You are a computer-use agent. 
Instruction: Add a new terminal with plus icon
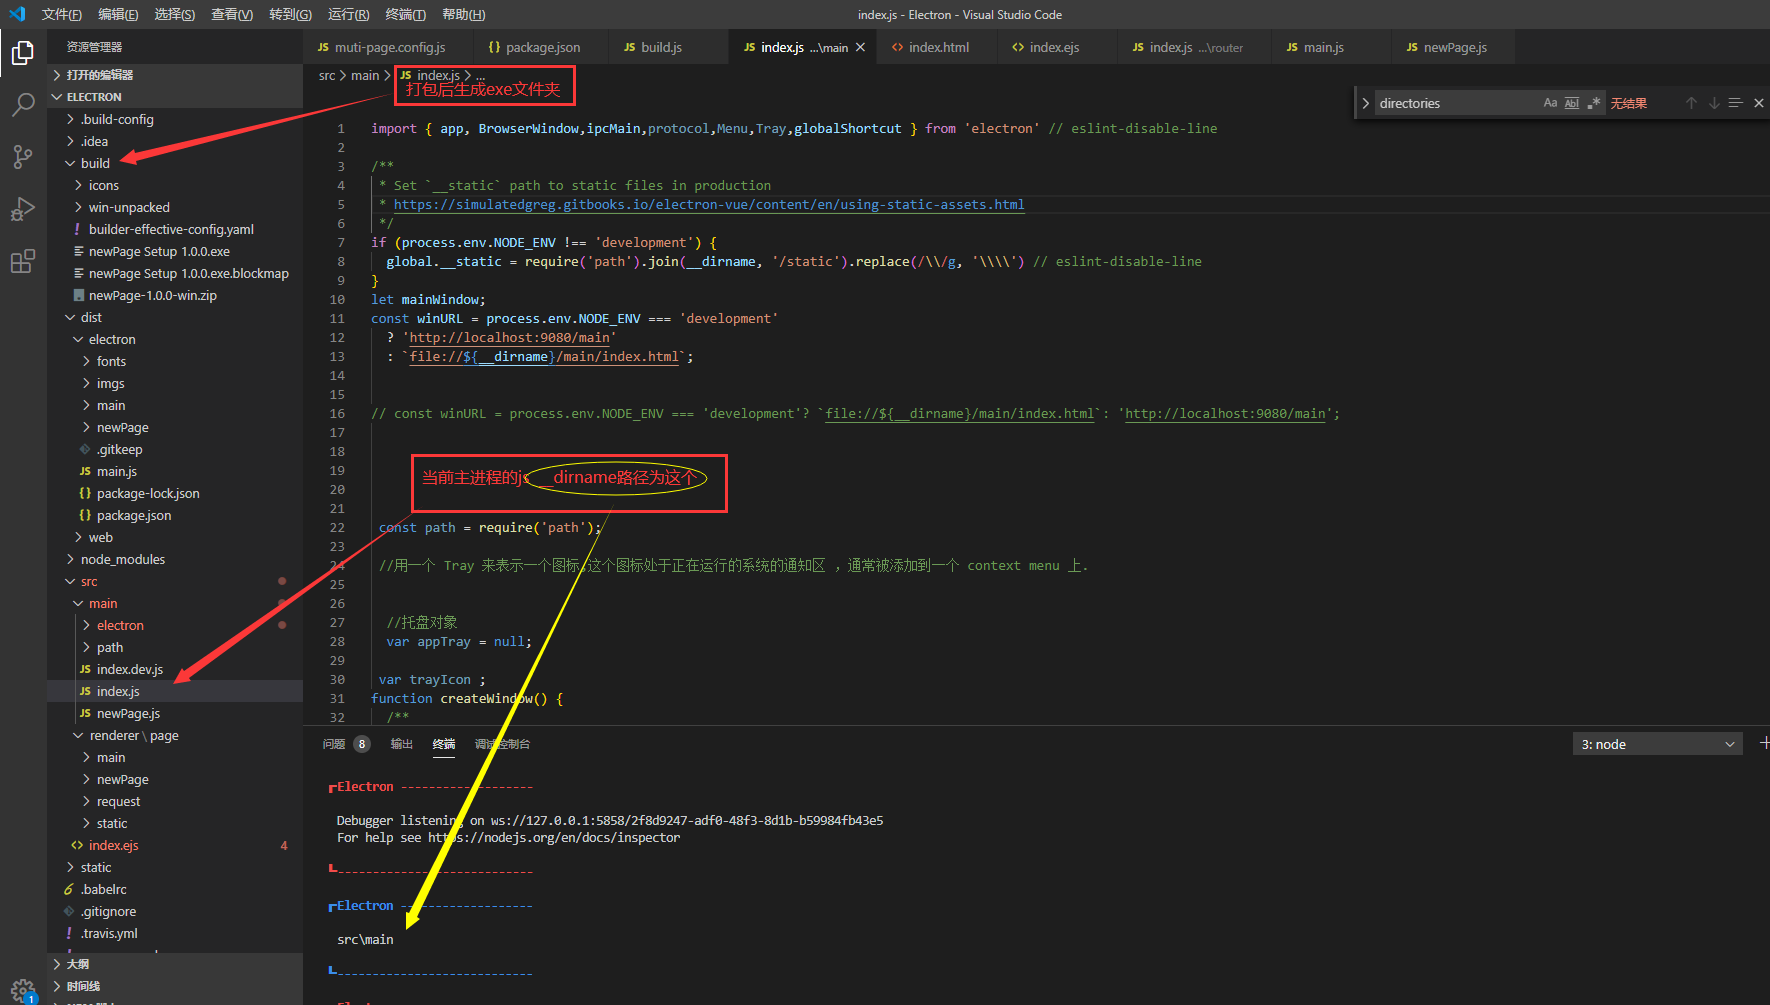click(1764, 743)
